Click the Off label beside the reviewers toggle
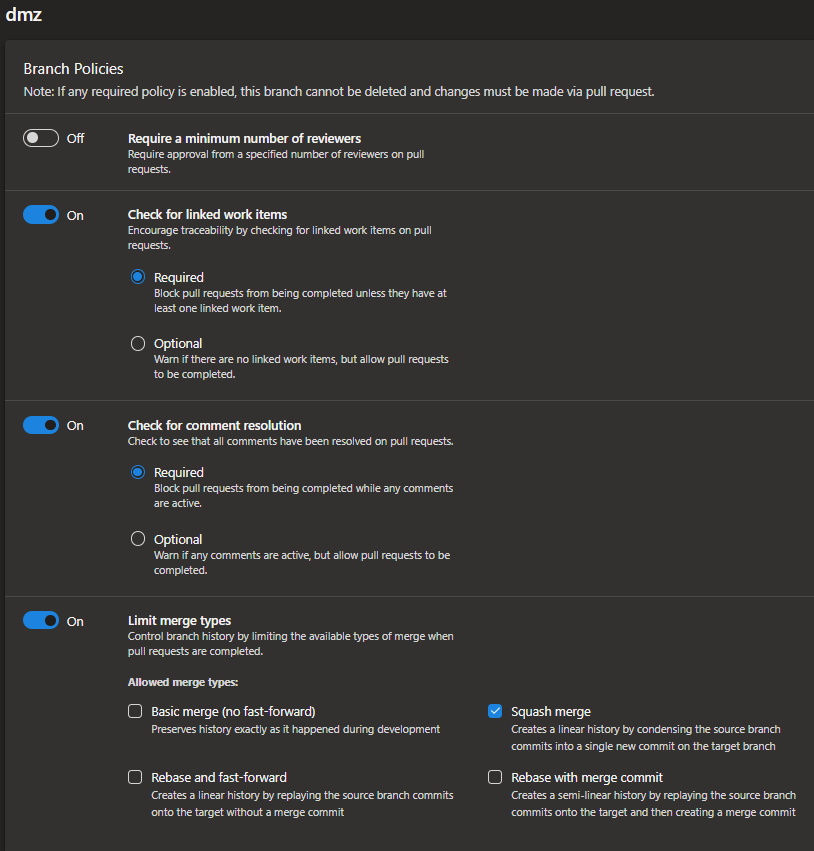 pos(75,137)
